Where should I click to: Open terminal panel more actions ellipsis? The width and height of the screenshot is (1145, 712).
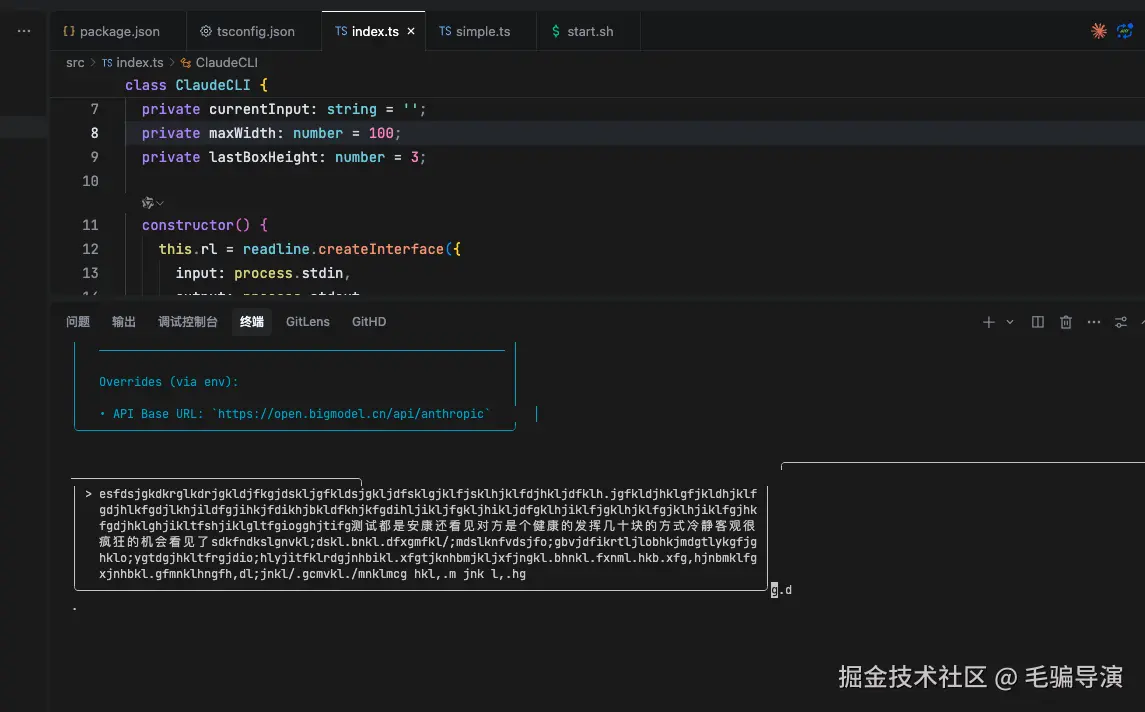(x=1094, y=322)
